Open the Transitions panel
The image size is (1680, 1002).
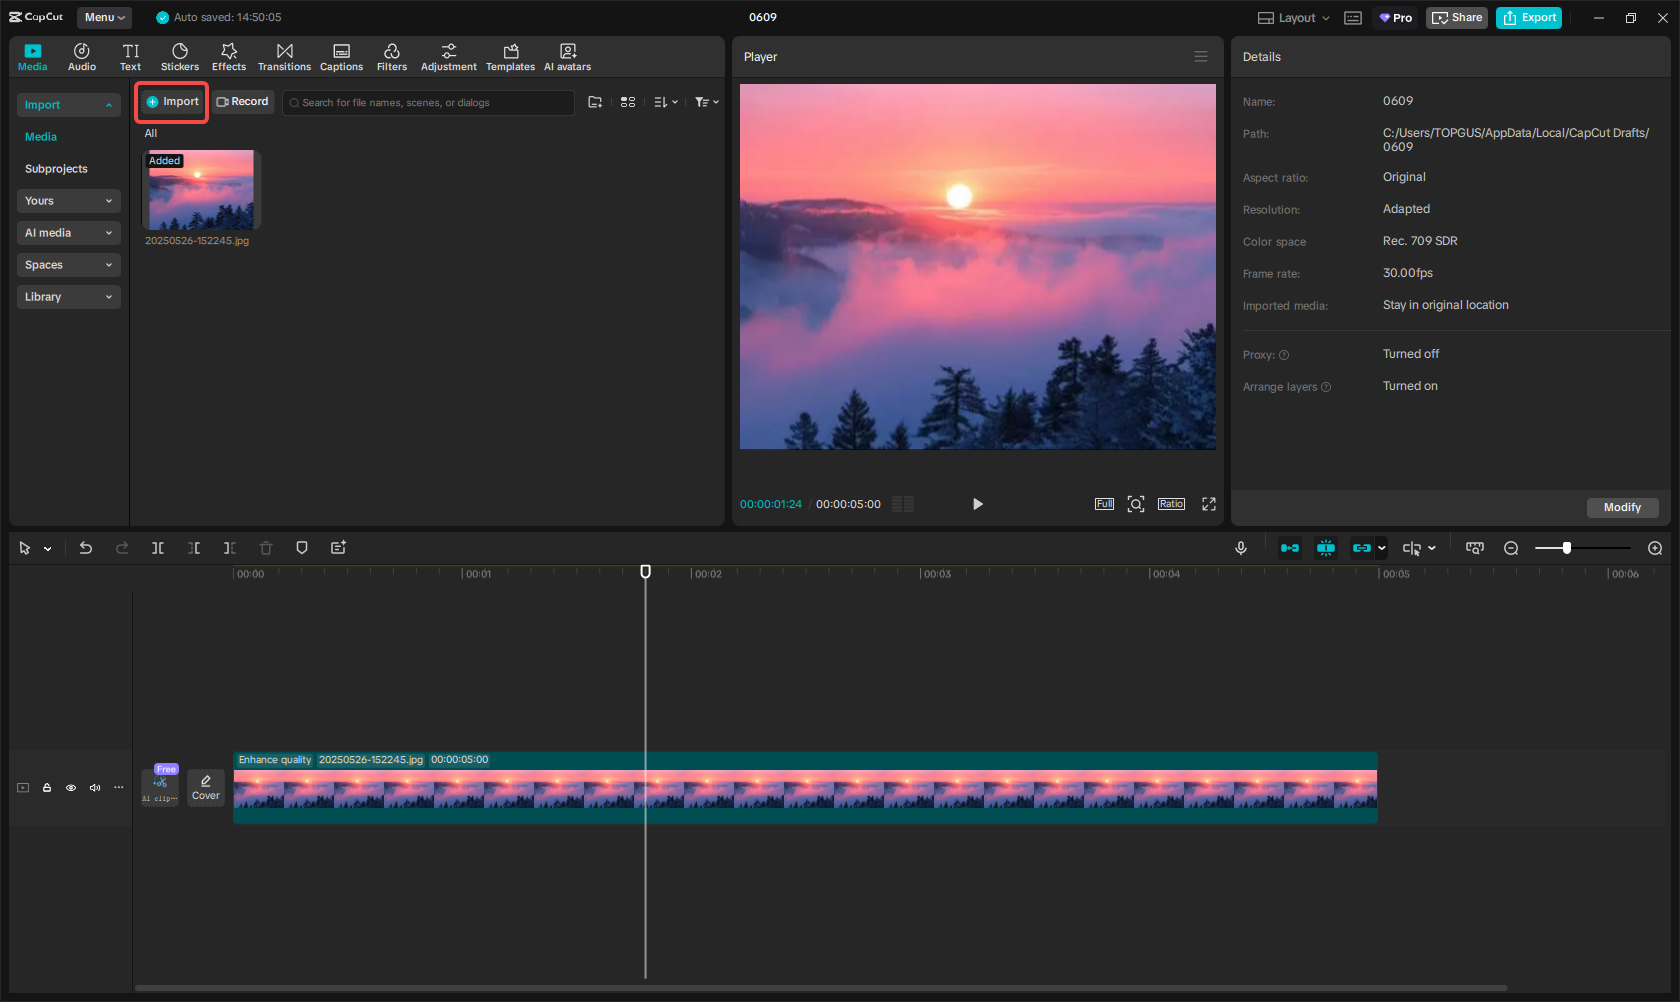pos(284,57)
